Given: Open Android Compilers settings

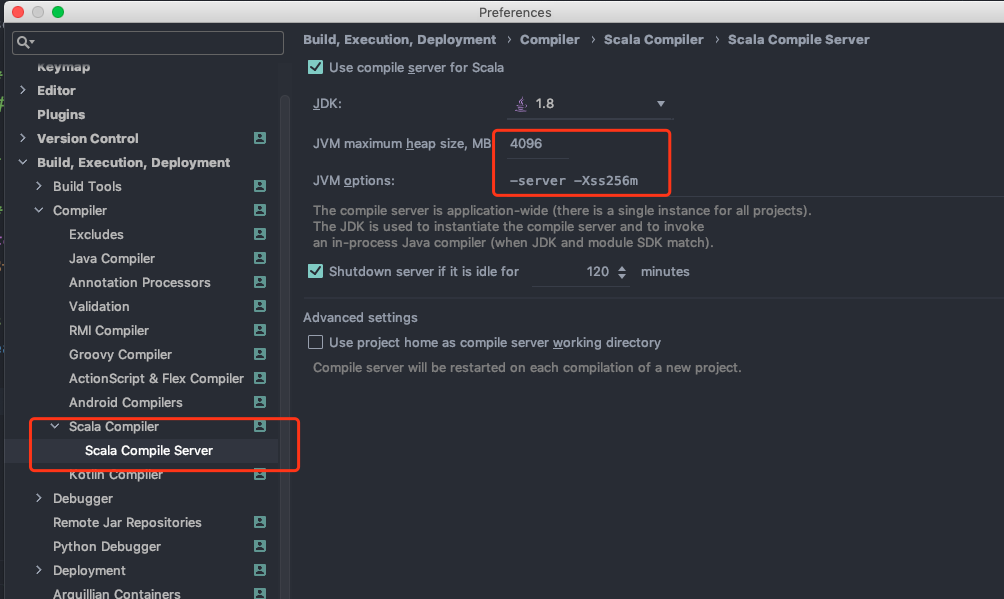Looking at the screenshot, I should click(x=126, y=403).
